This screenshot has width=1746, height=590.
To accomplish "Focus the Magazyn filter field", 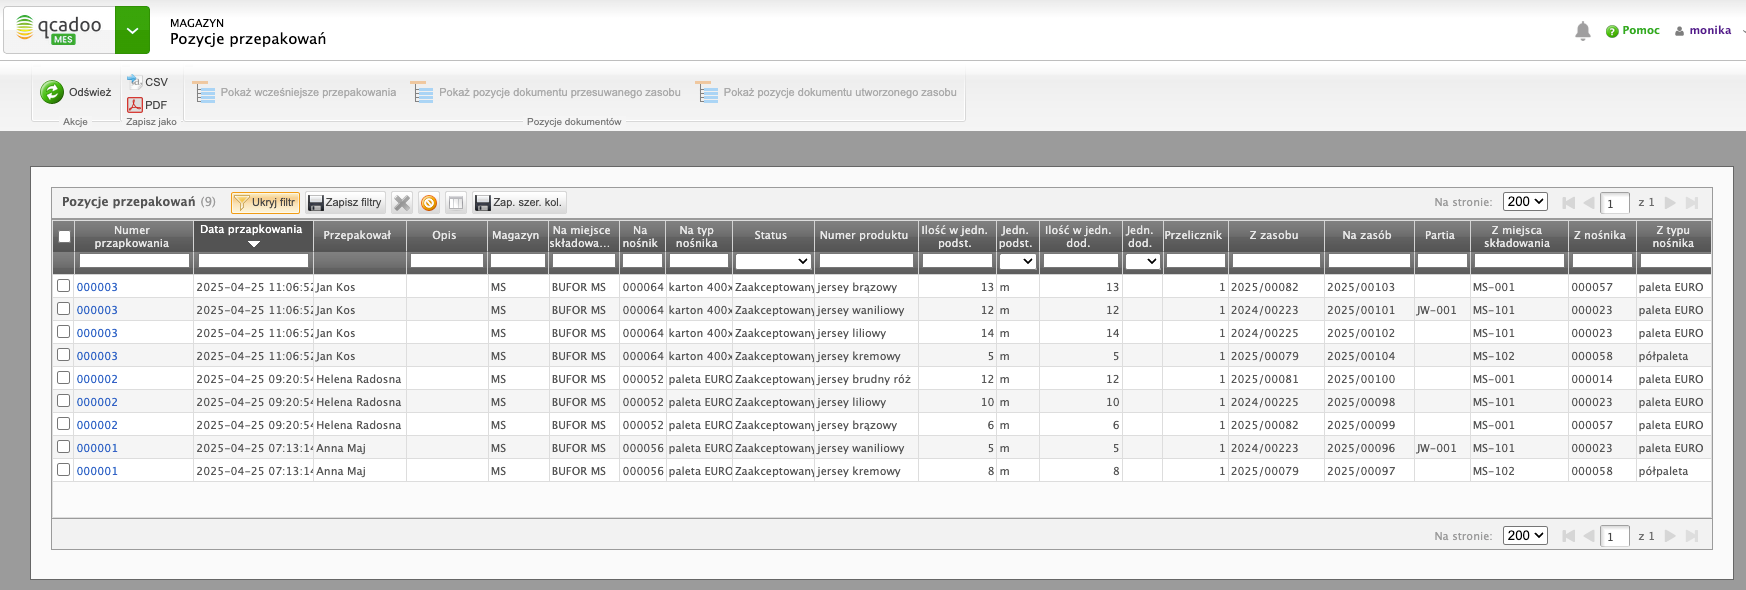I will point(518,261).
